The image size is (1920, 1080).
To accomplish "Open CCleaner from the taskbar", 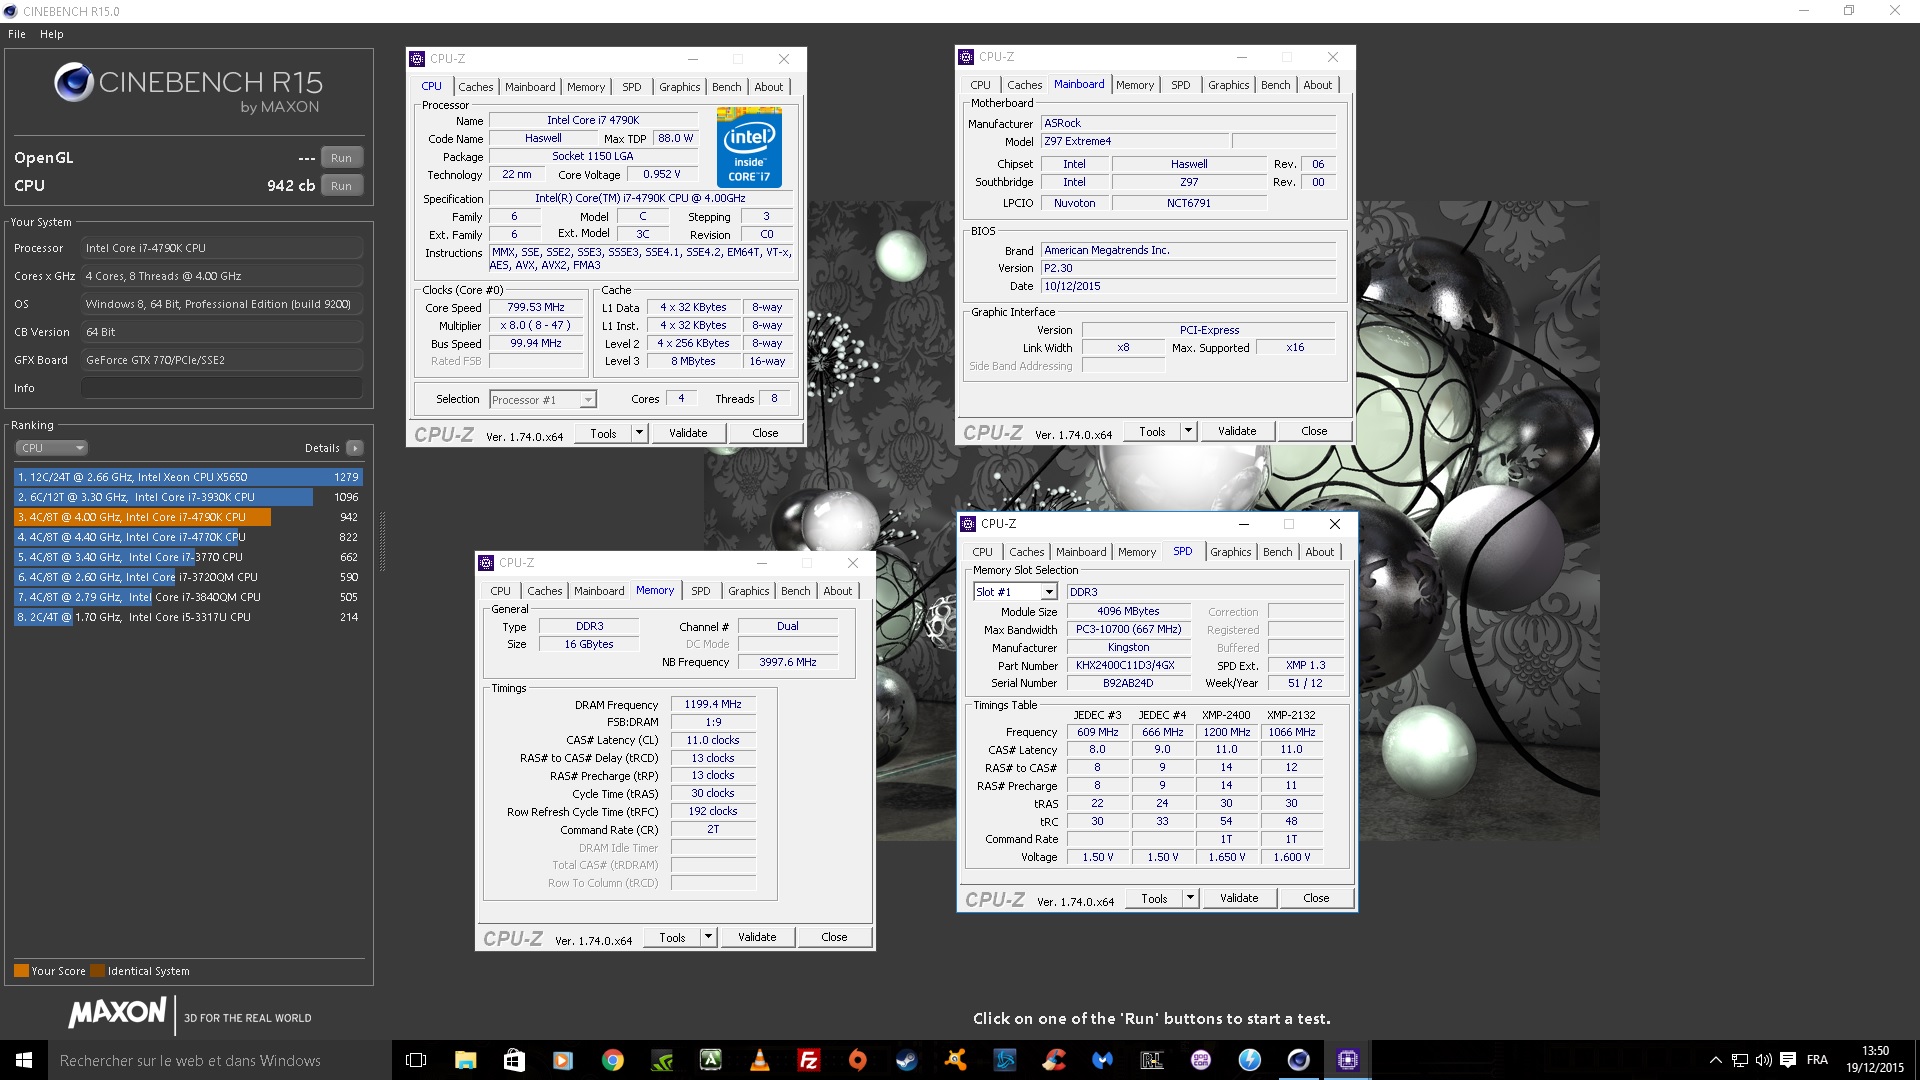I will pyautogui.click(x=1053, y=1060).
